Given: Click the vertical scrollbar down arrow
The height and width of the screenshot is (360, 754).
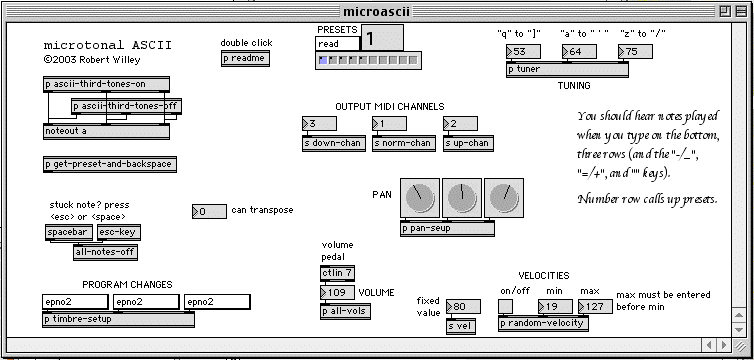Looking at the screenshot, I should pyautogui.click(x=740, y=329).
